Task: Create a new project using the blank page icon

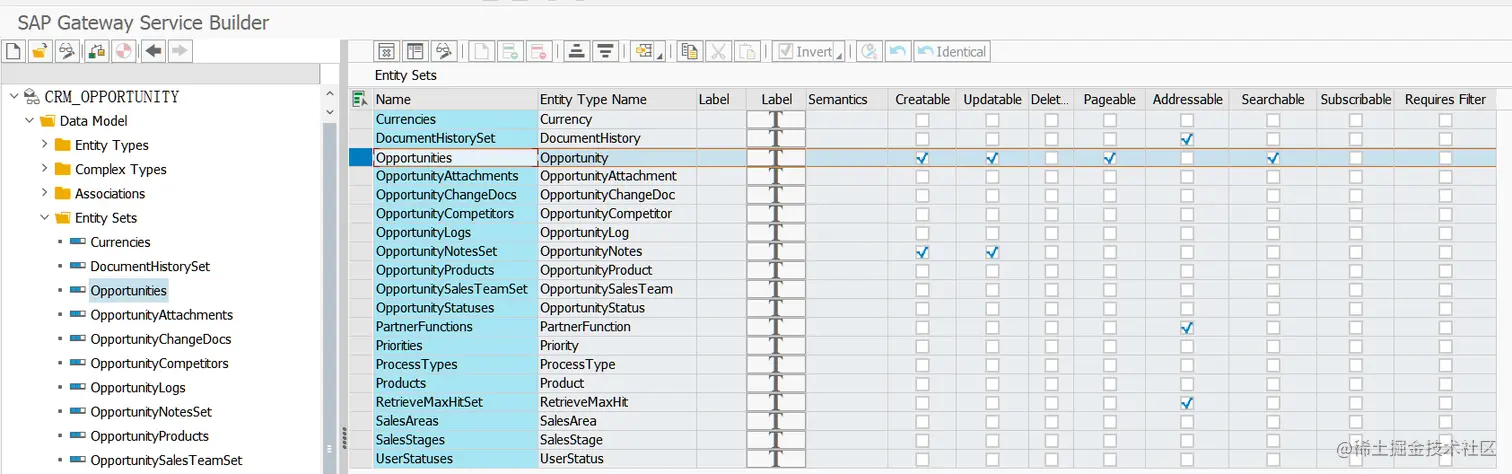Action: (x=13, y=51)
